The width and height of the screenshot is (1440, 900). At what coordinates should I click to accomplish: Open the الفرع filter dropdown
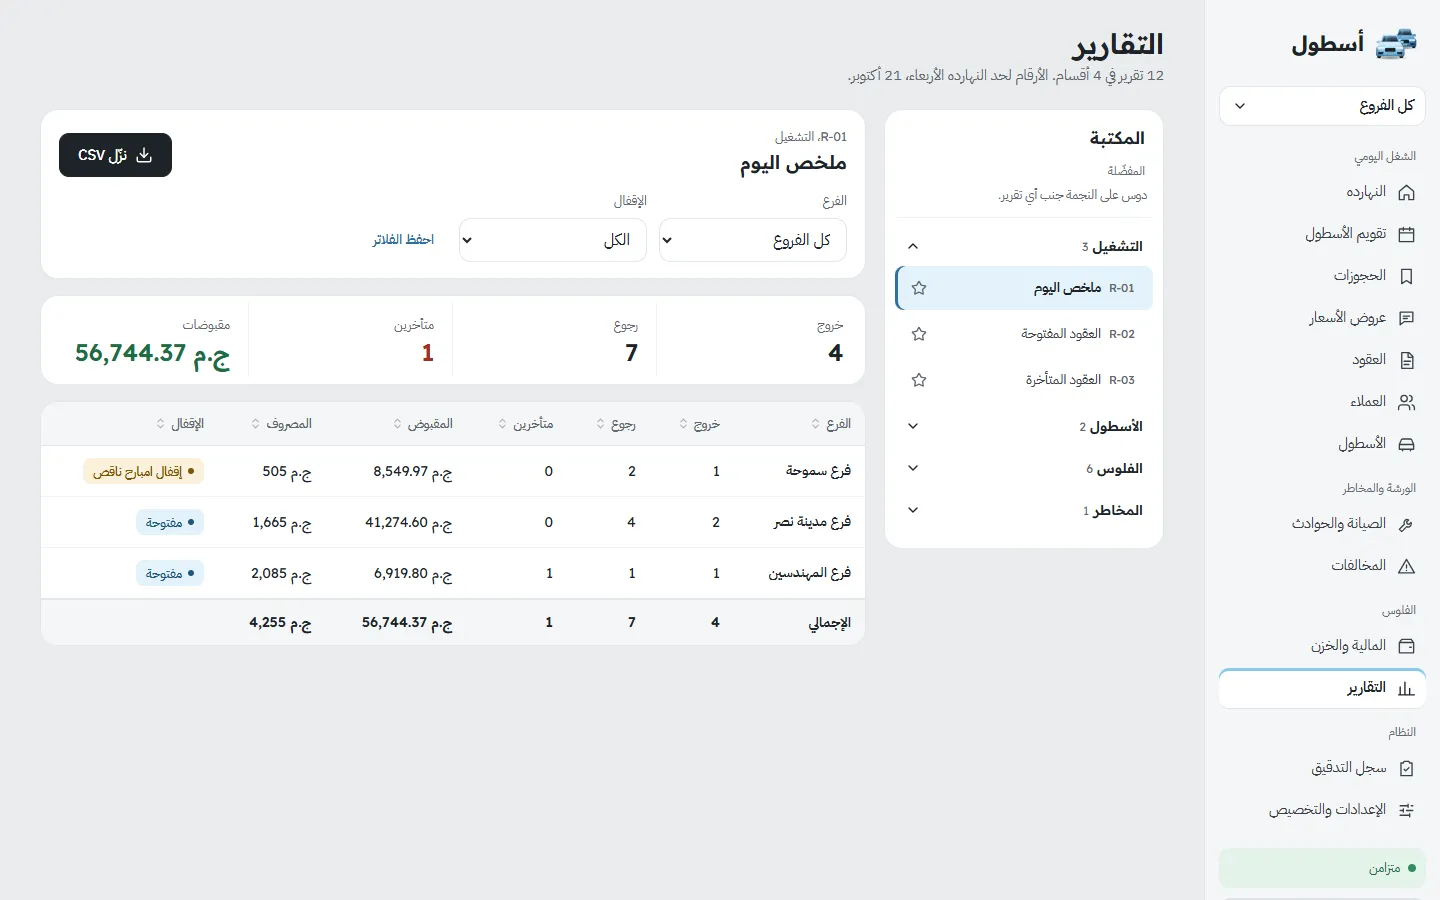coord(753,240)
